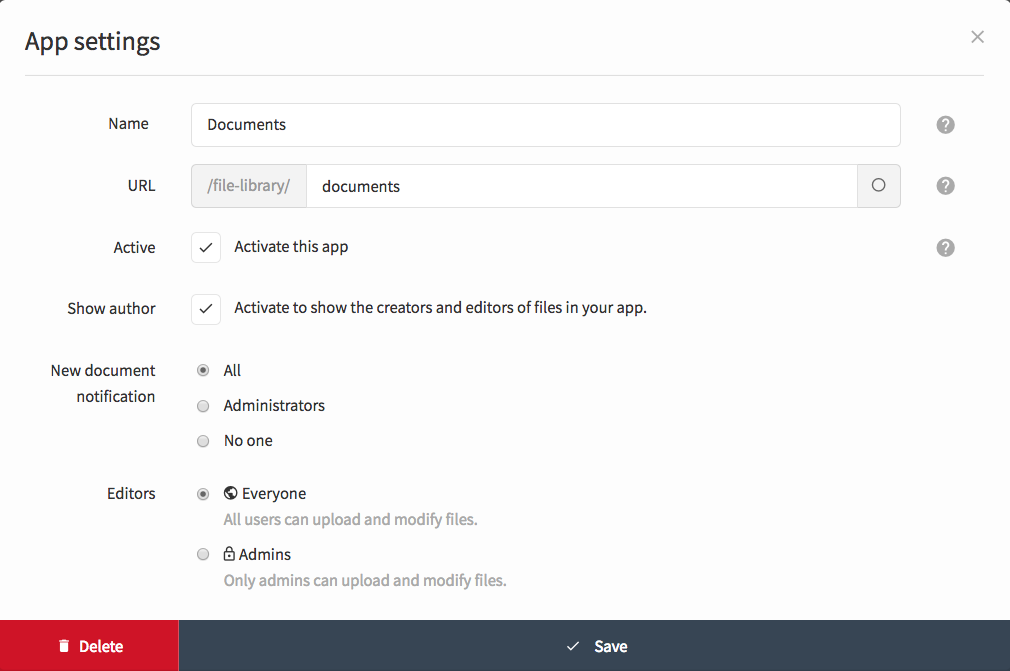
Task: Close the App settings dialog
Action: (977, 37)
